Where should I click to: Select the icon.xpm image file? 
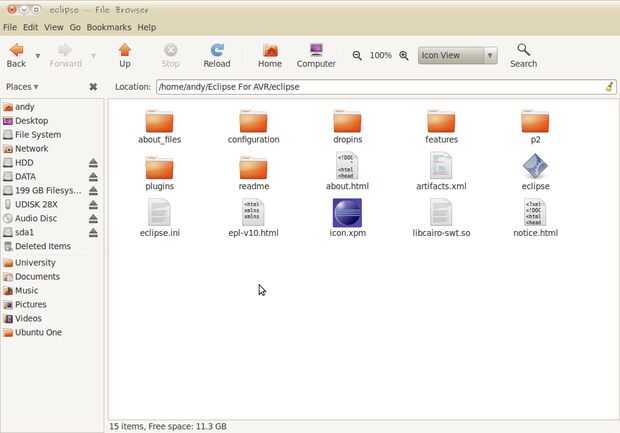(348, 218)
